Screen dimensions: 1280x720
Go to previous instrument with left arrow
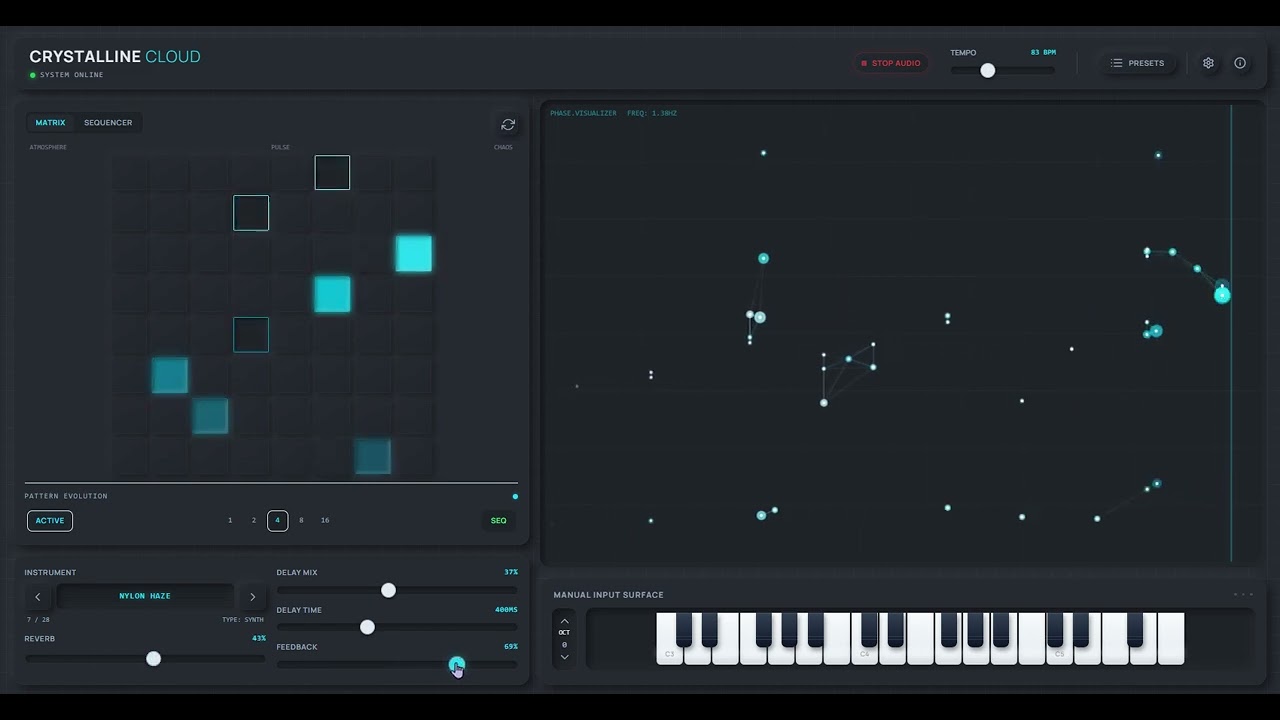click(38, 596)
